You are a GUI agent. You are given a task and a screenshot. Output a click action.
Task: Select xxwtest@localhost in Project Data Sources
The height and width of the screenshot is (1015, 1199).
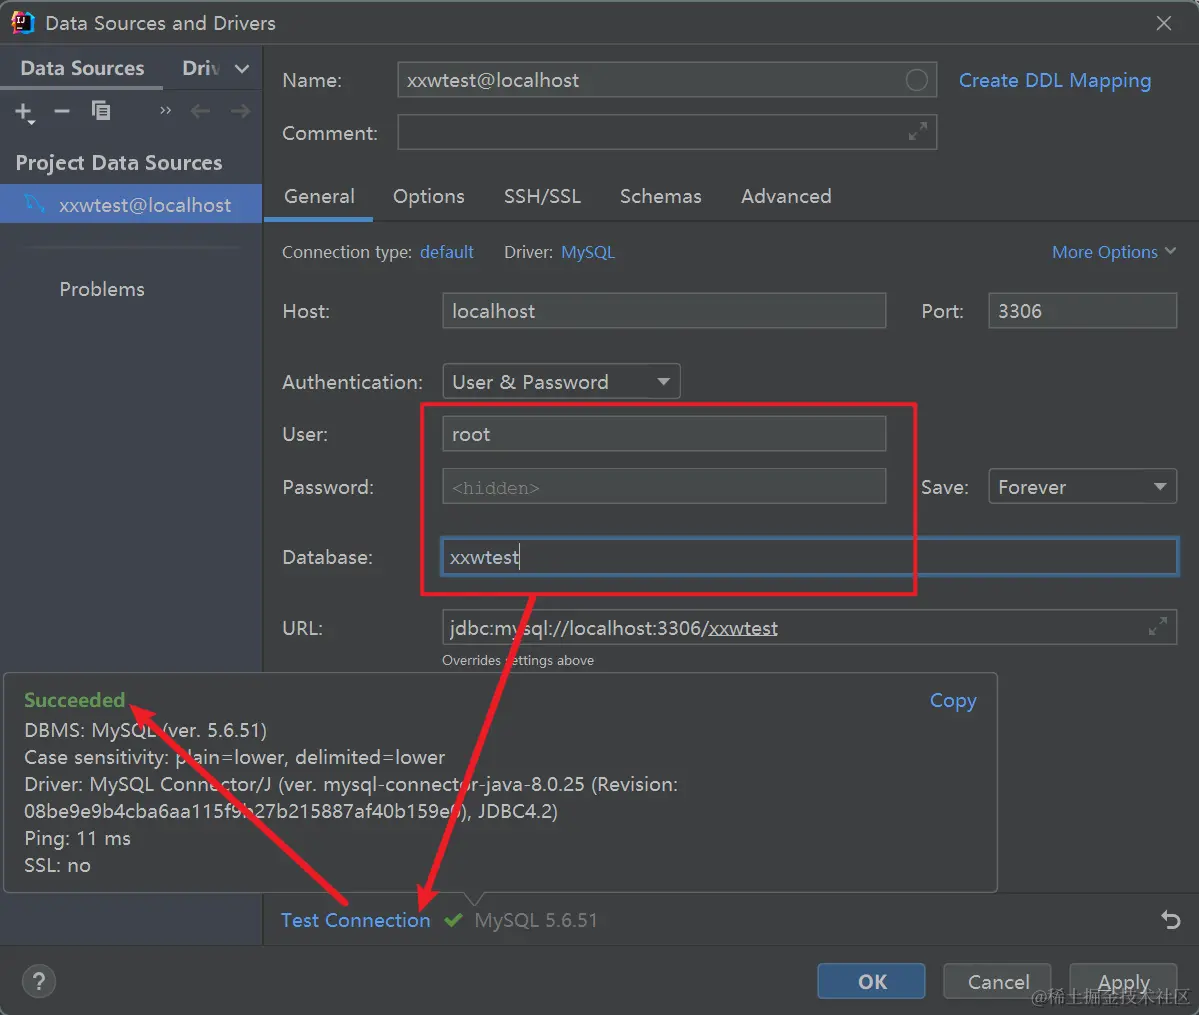131,204
